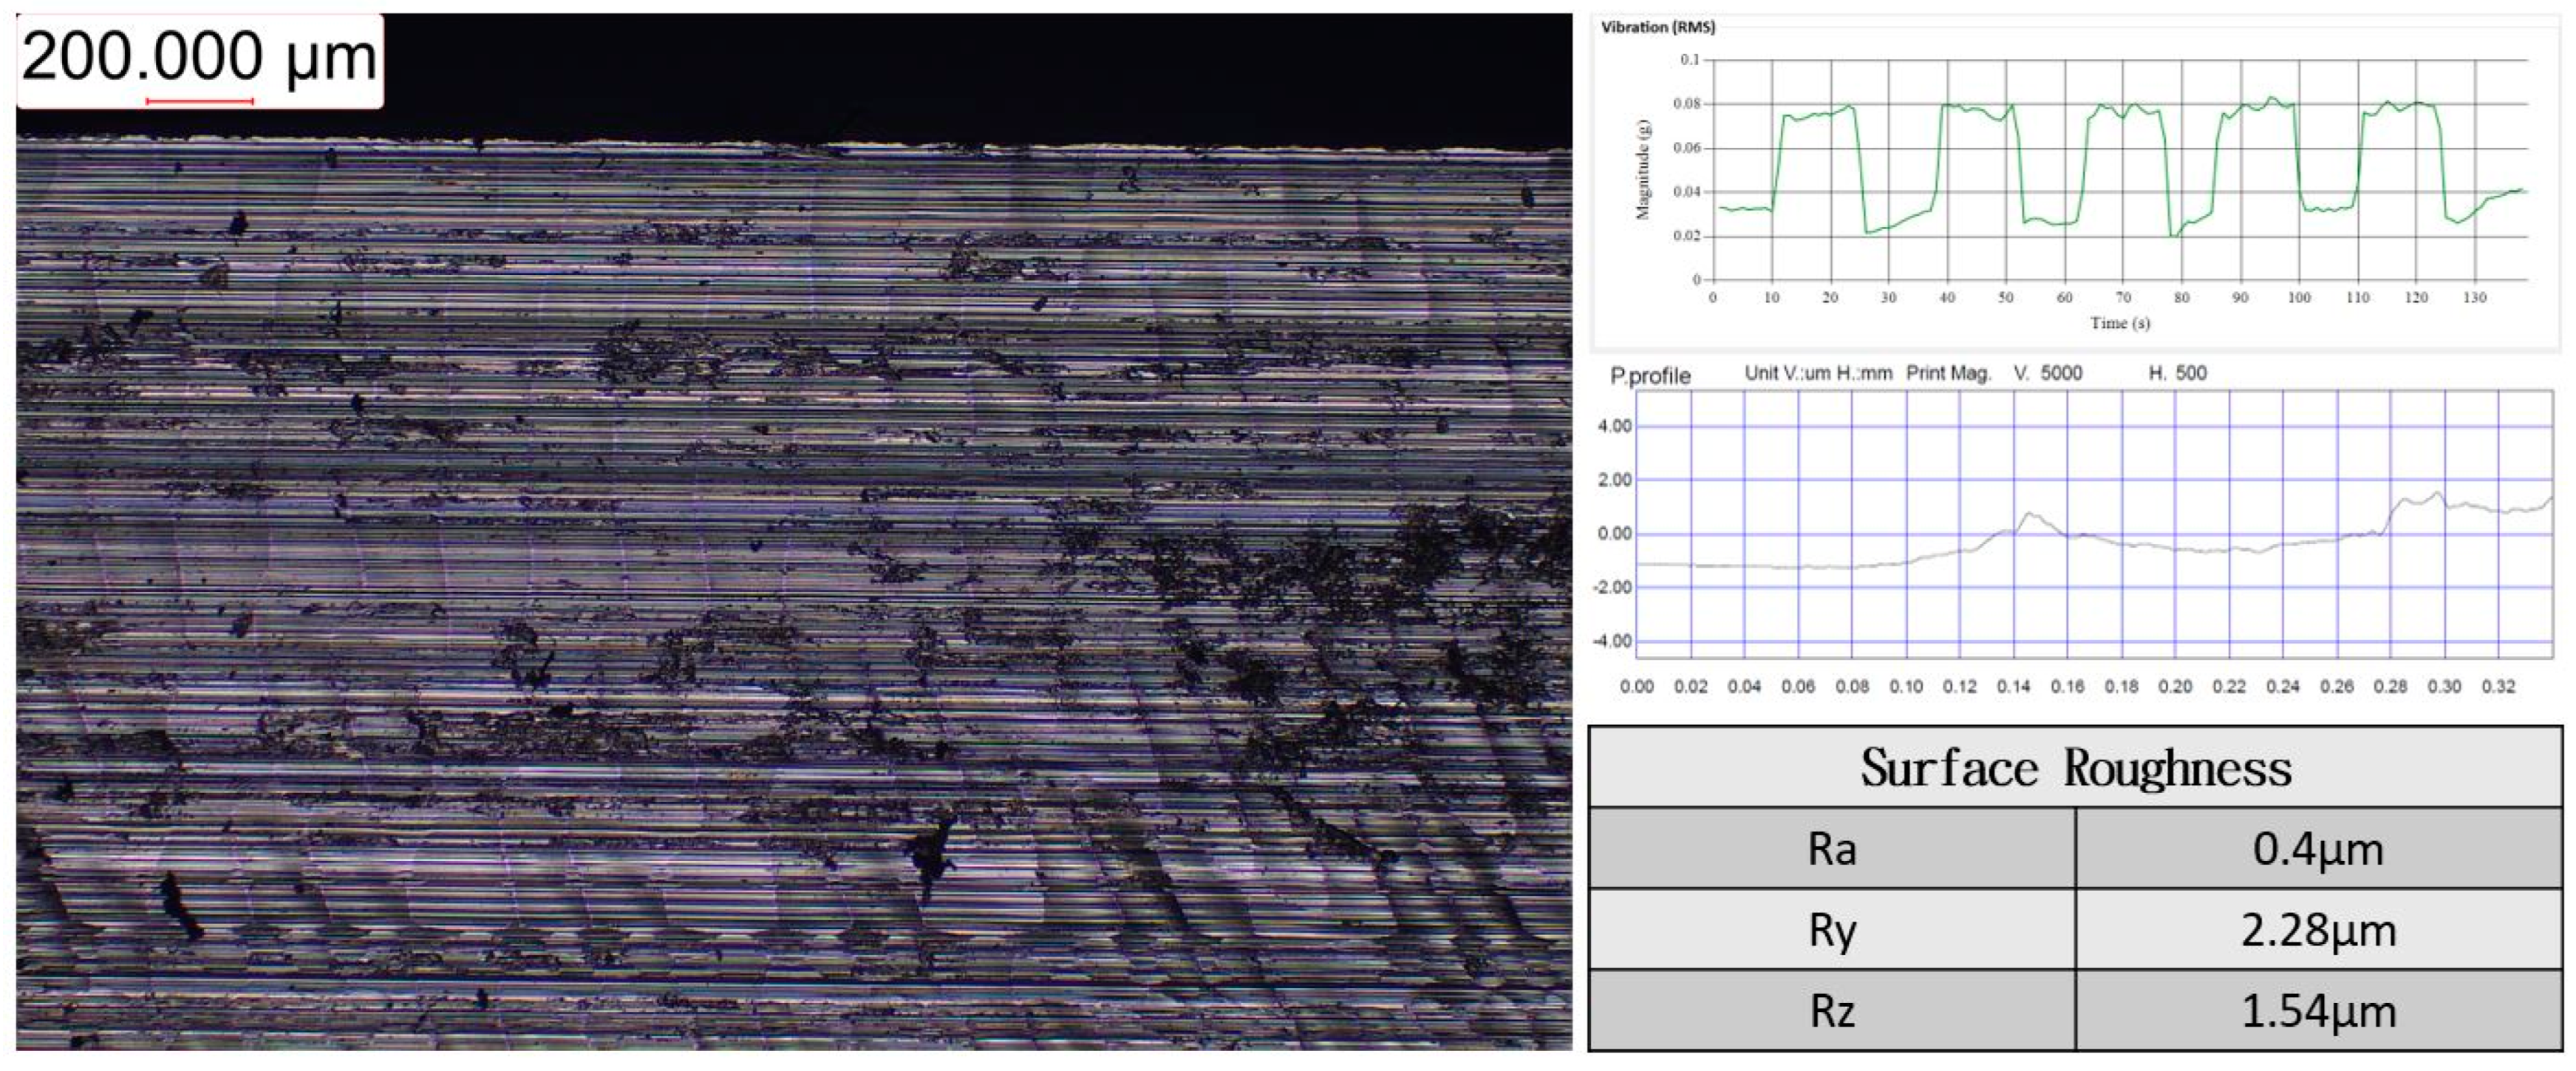
Task: Click the Time (s) axis label
Action: [x=2119, y=323]
